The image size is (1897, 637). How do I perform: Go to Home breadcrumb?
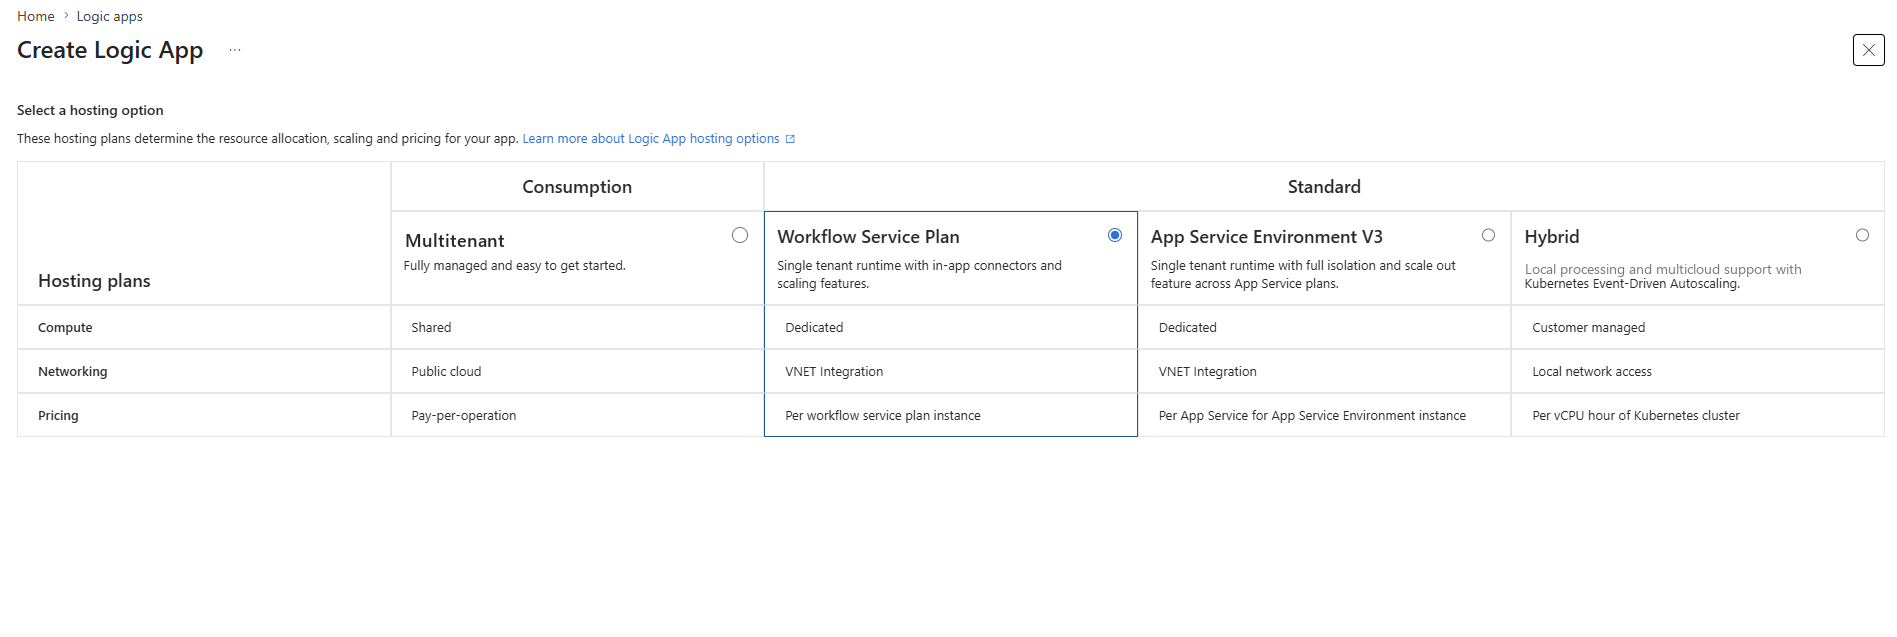[36, 16]
